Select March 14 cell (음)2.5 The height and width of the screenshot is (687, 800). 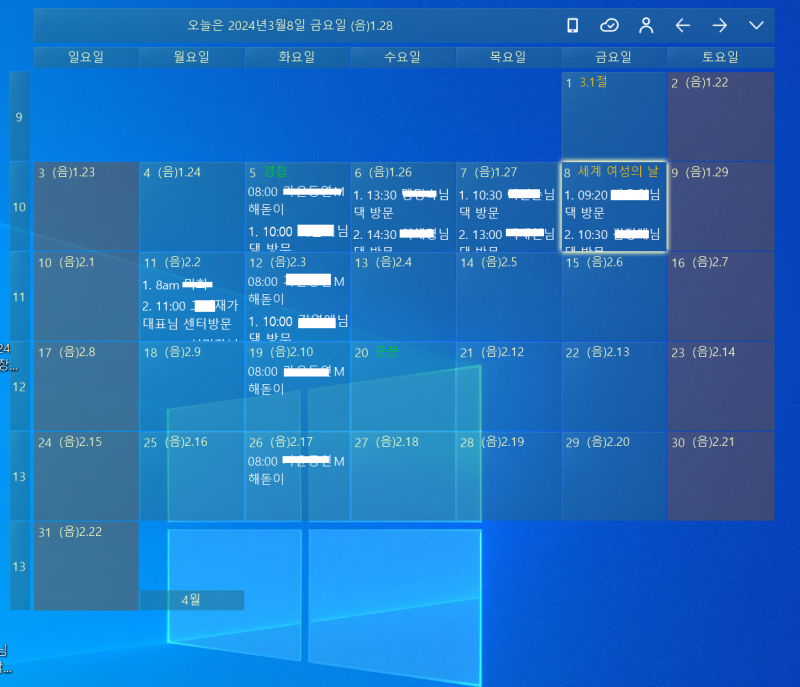[508, 296]
